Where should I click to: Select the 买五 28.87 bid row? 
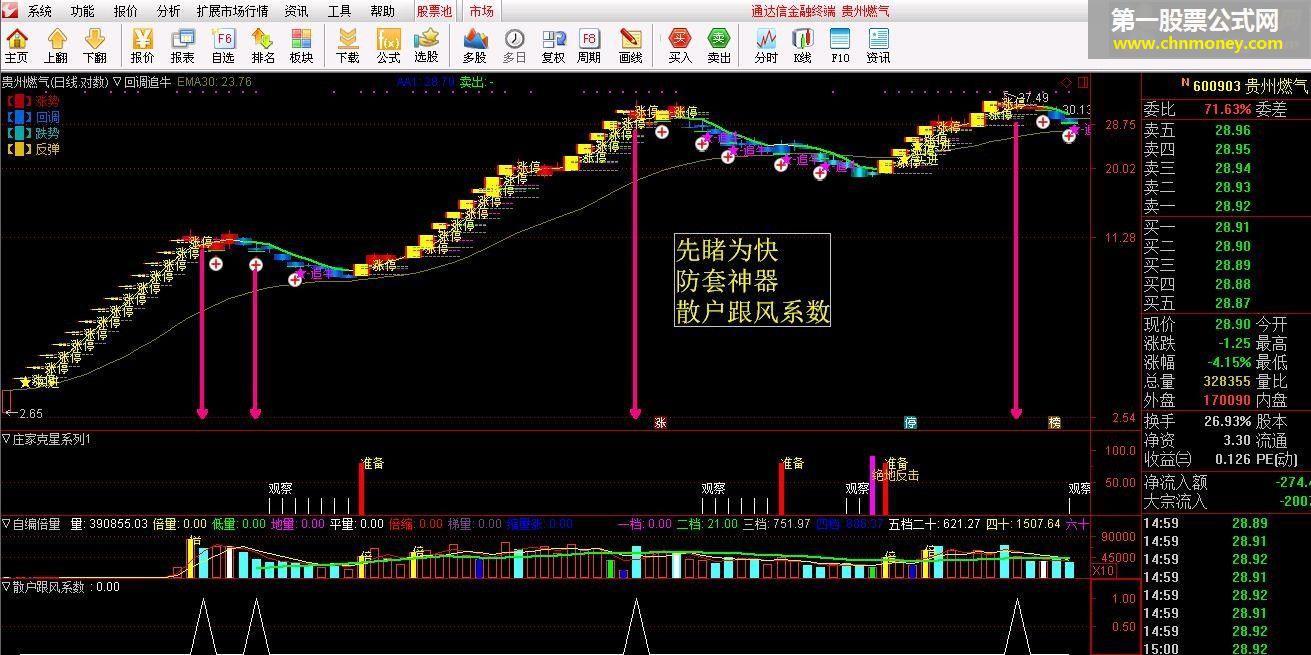(1226, 303)
